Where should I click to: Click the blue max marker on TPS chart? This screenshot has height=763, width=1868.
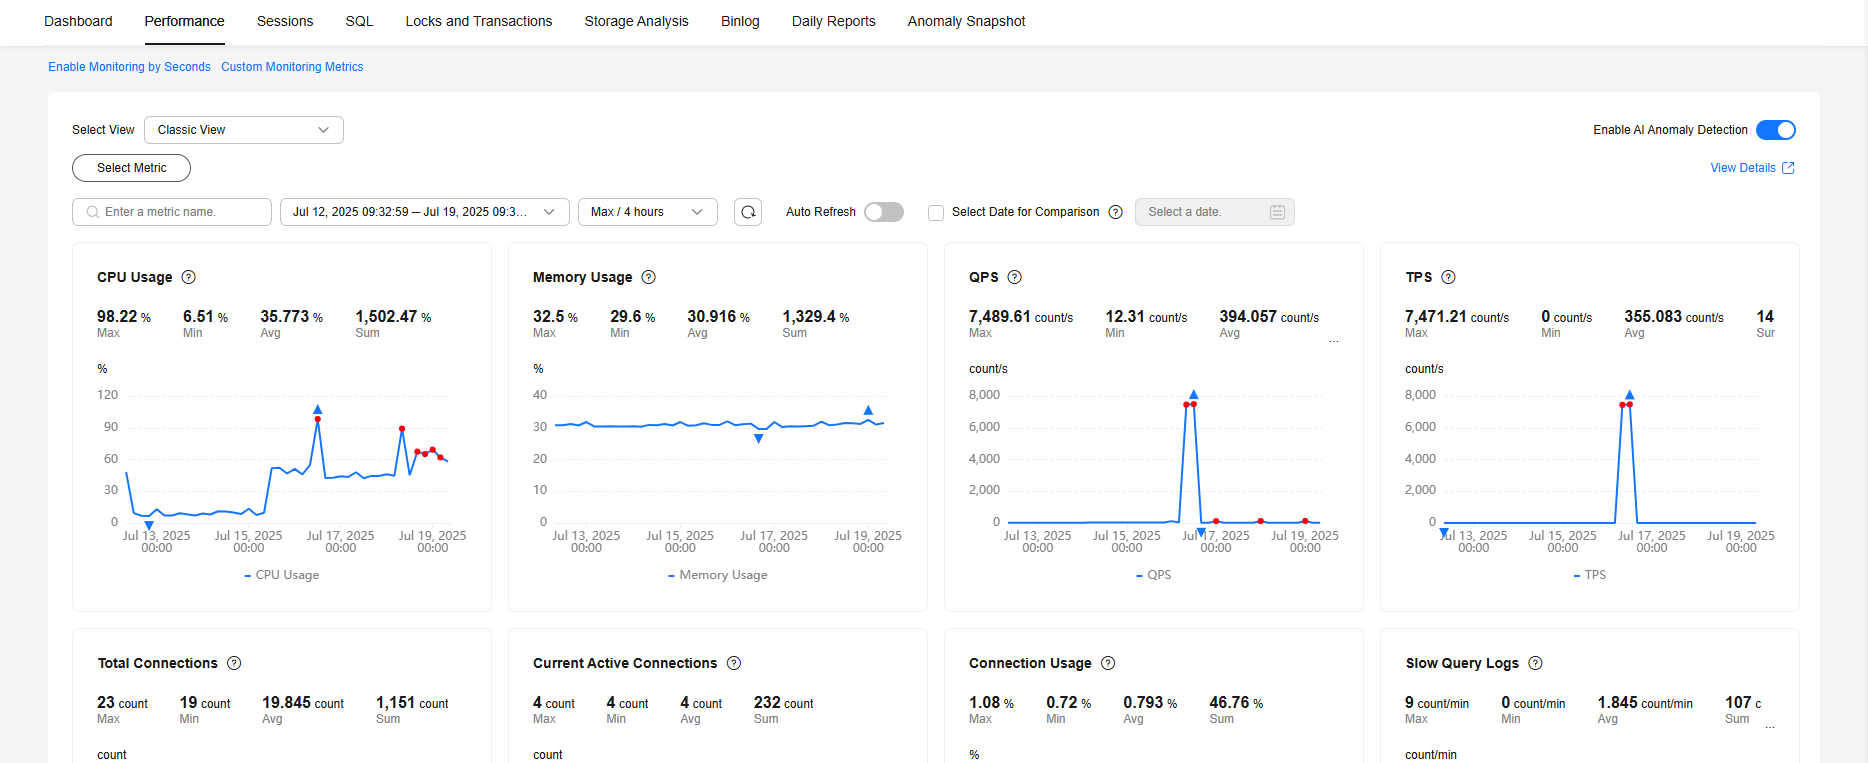1630,395
